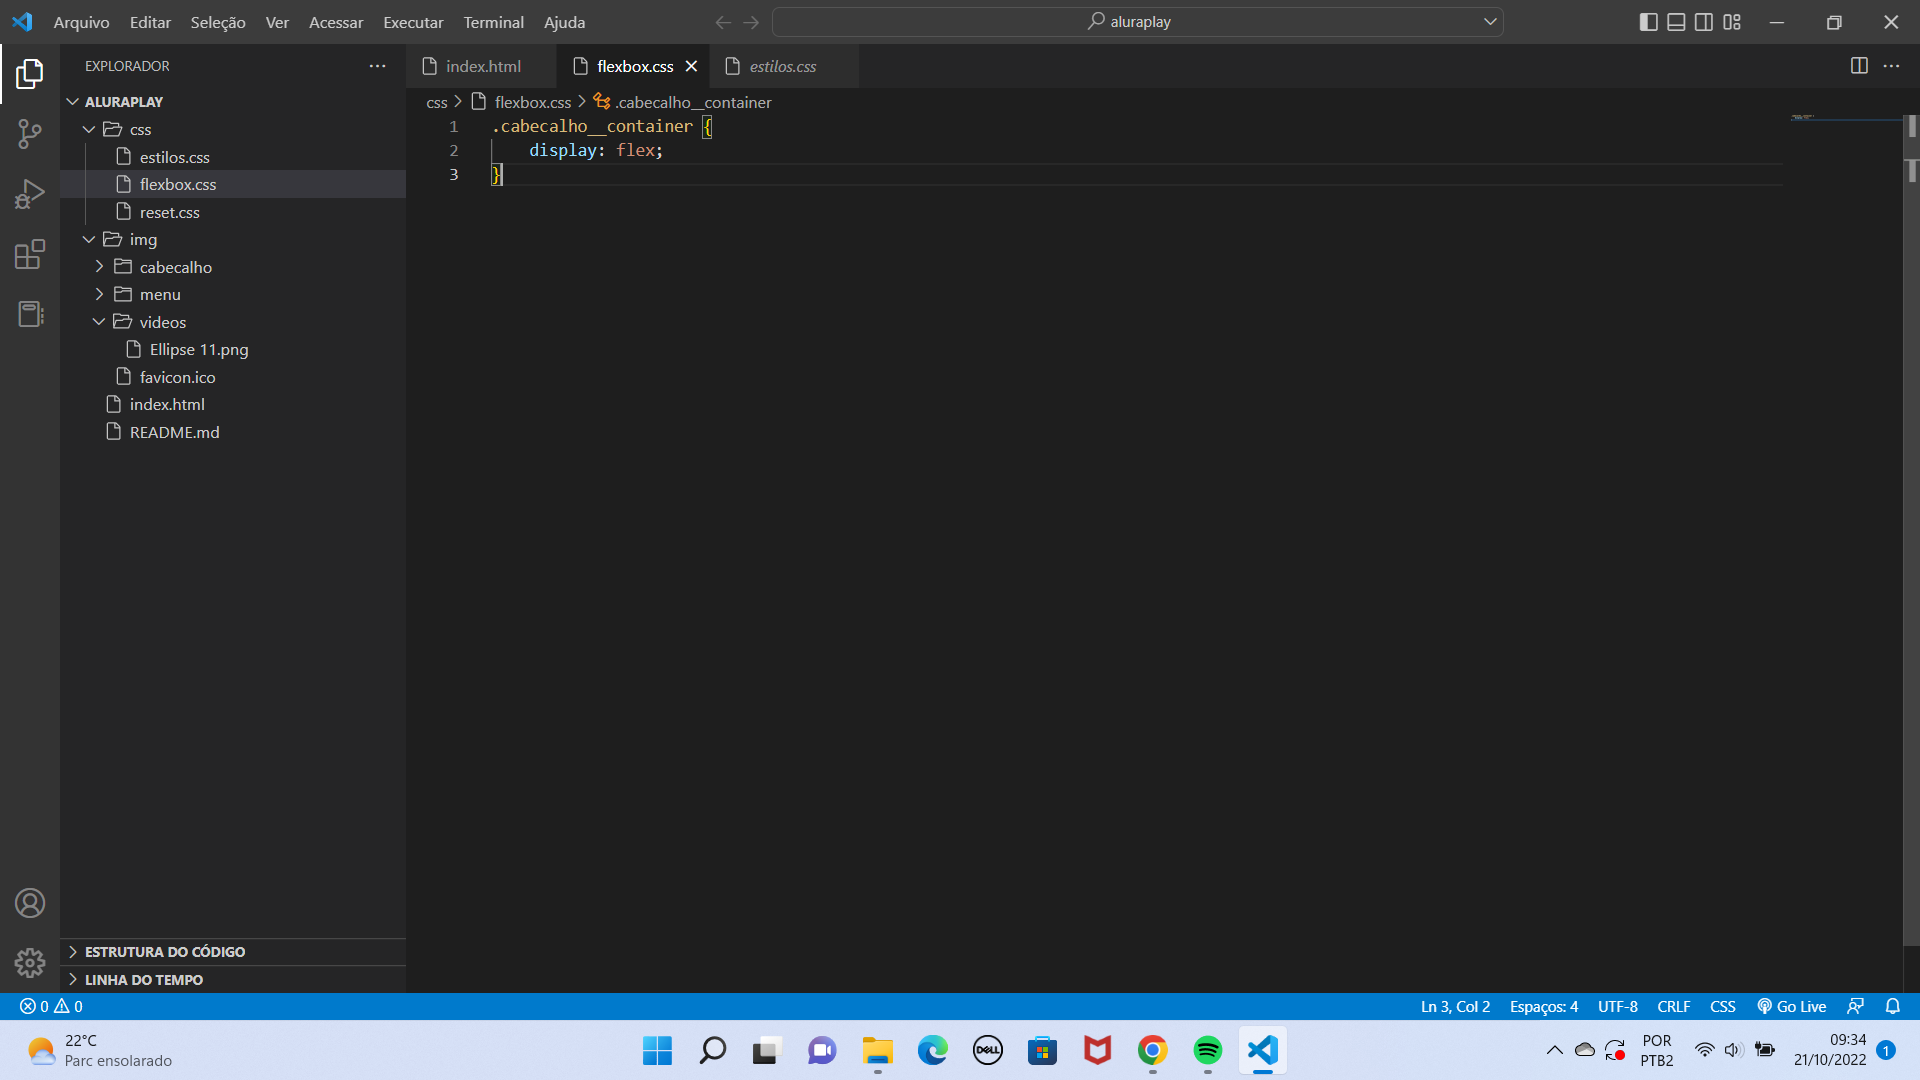The height and width of the screenshot is (1080, 1920).
Task: Expand the cabecalho folder
Action: 233,267
